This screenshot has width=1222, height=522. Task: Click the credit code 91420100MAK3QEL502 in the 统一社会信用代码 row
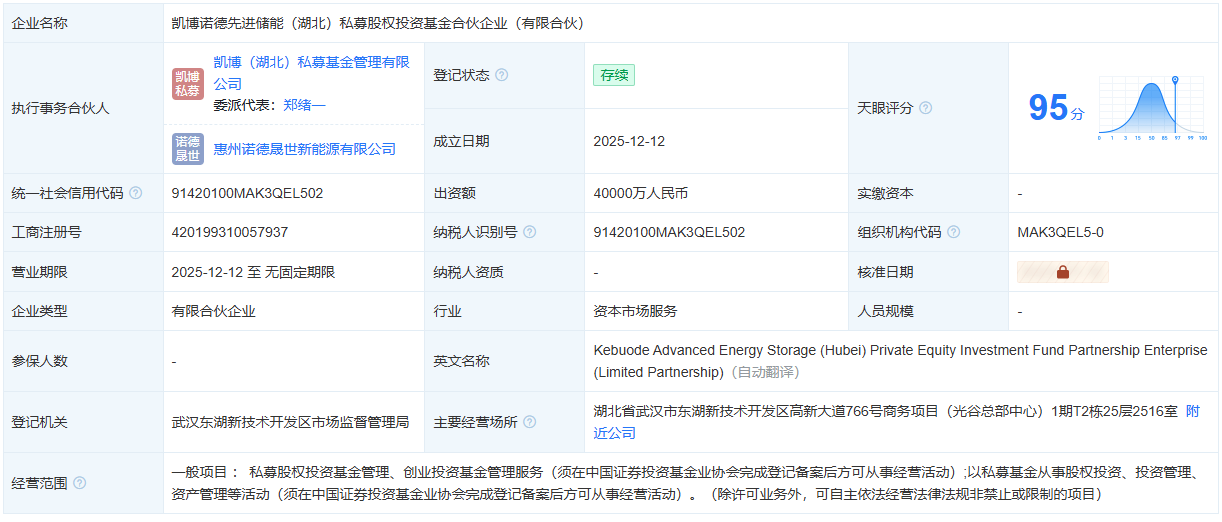pos(247,193)
